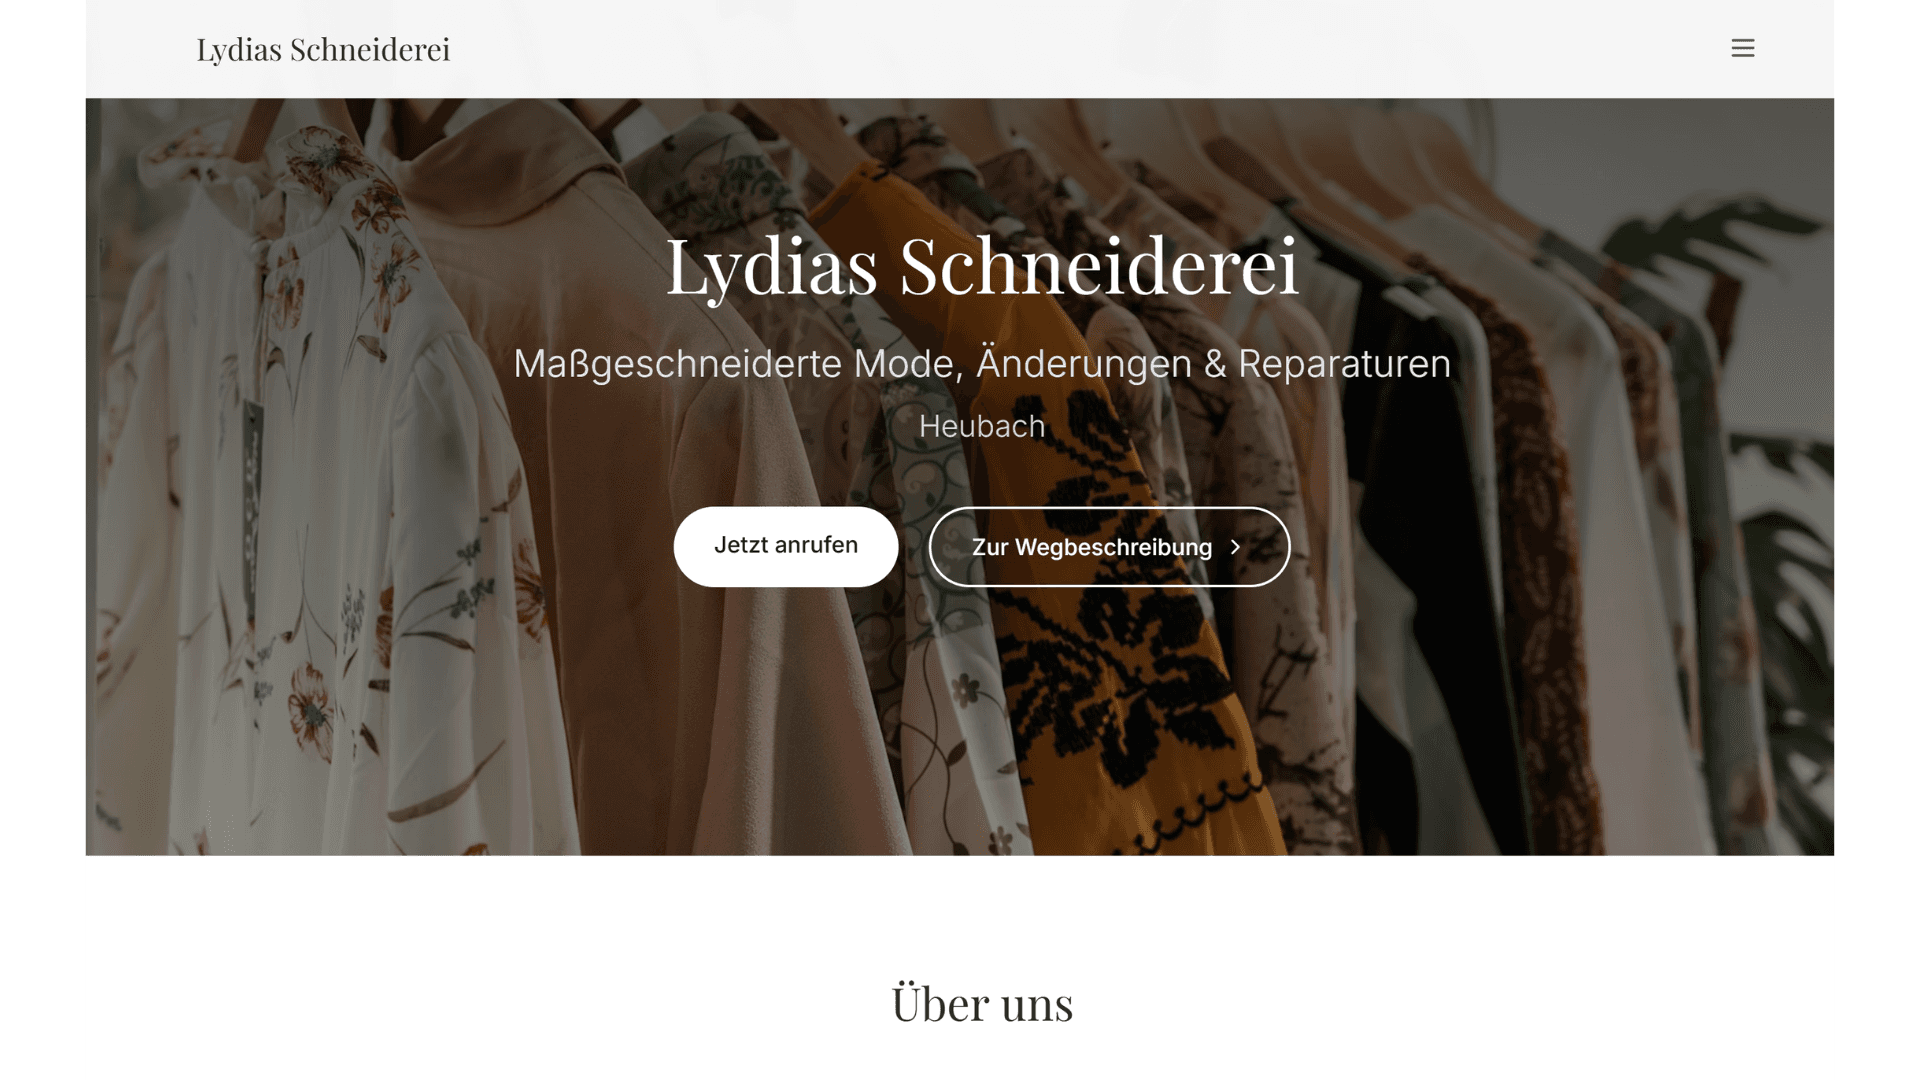Click the white space beside Über uns
Image resolution: width=1920 pixels, height=1080 pixels.
(x=1450, y=1003)
